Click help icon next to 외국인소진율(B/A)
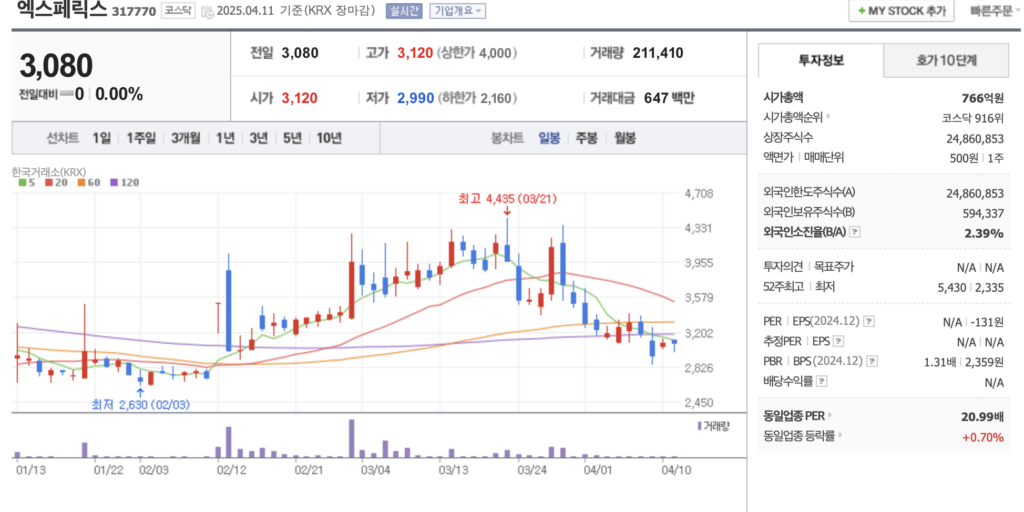This screenshot has width=1024, height=512. pos(855,232)
